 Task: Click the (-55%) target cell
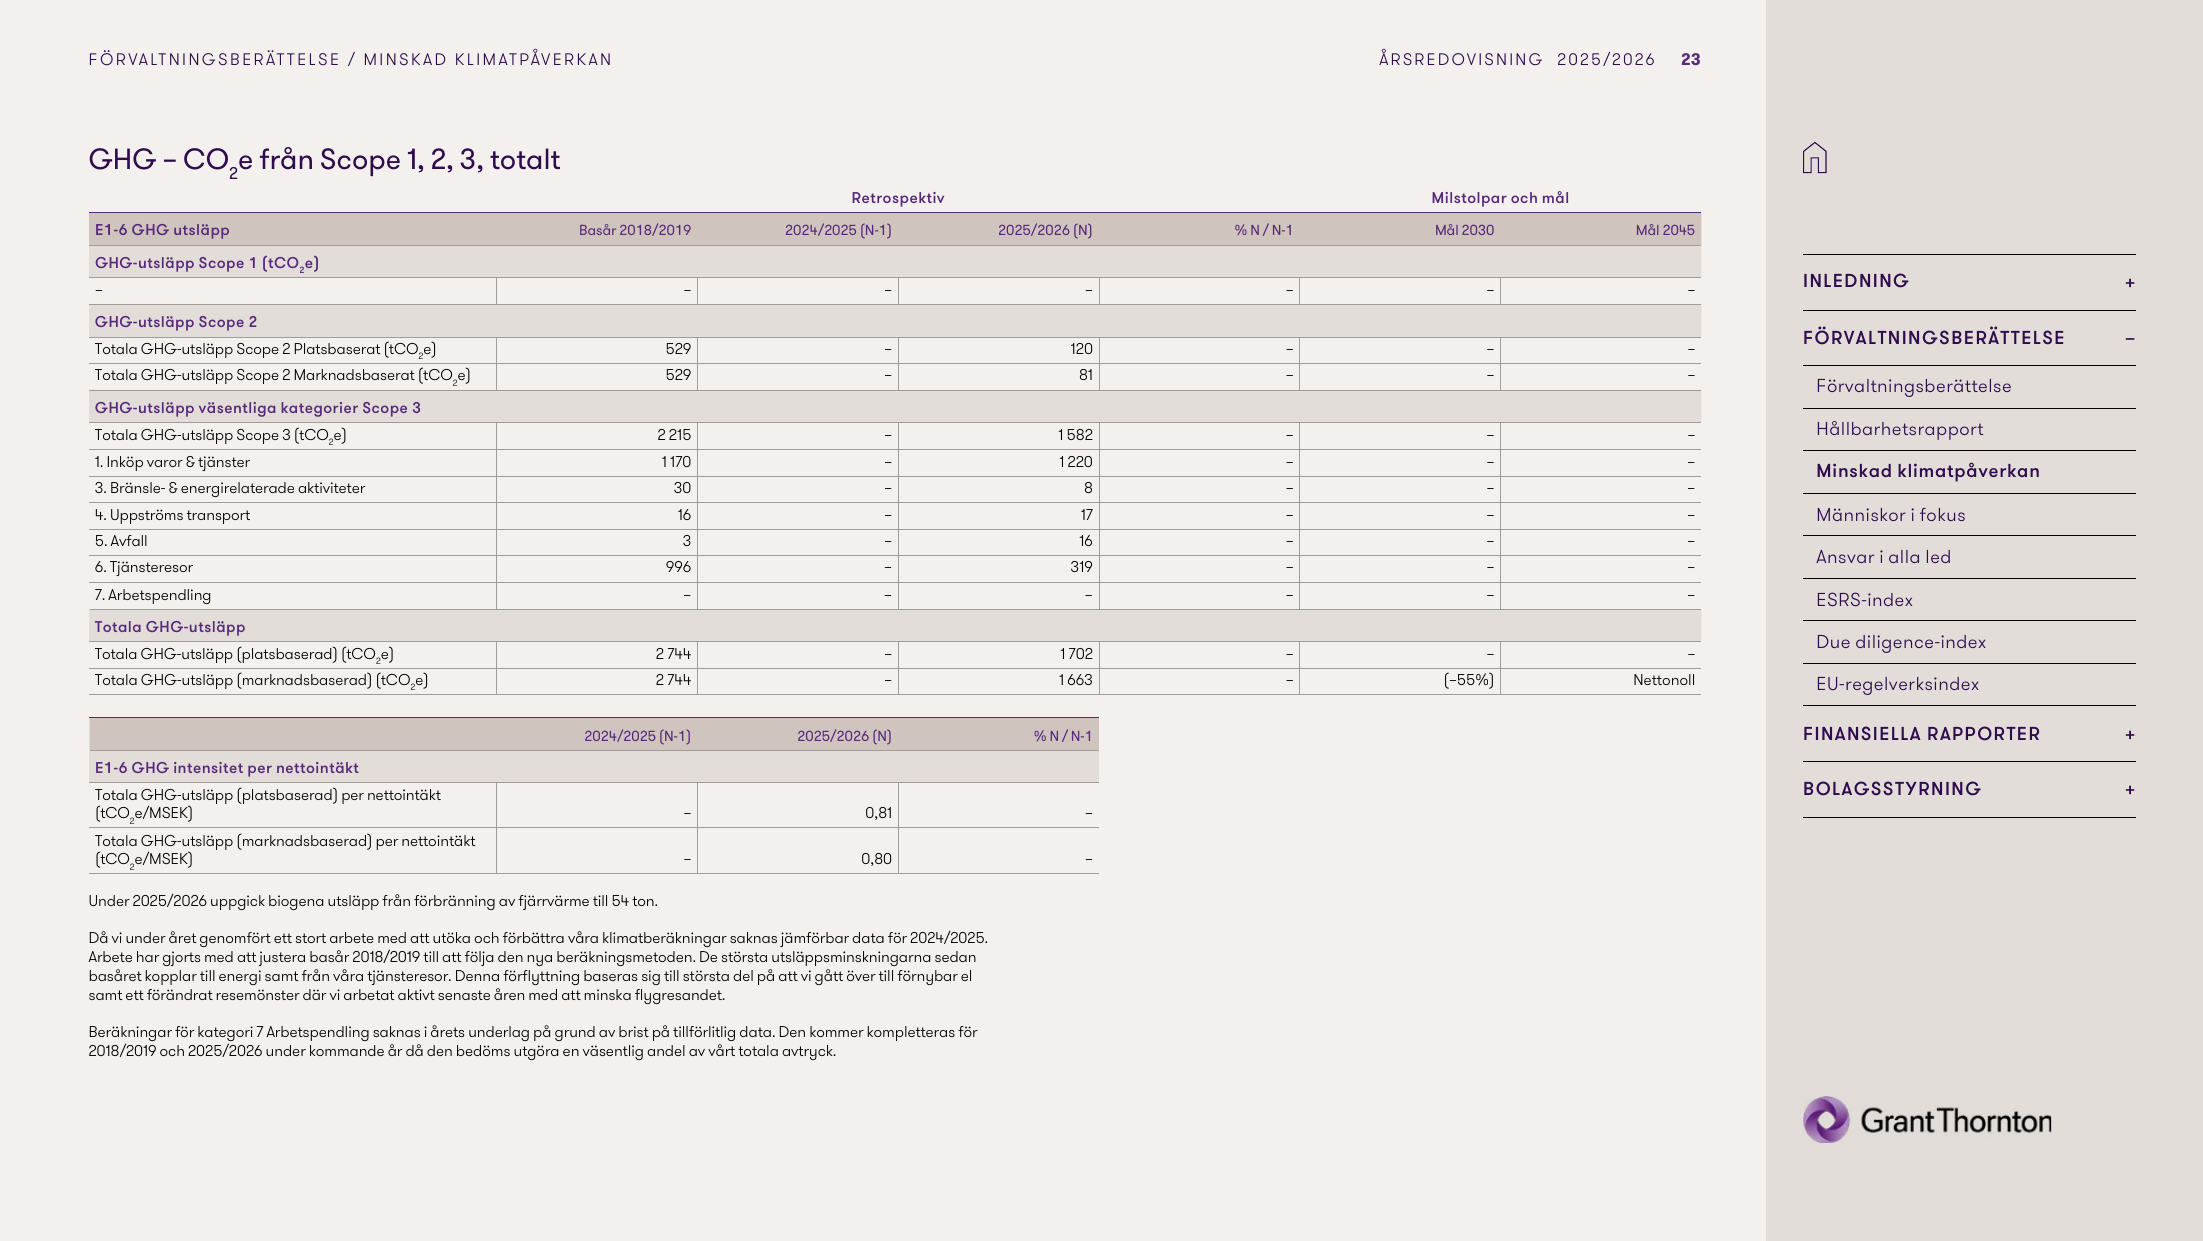tap(1468, 680)
